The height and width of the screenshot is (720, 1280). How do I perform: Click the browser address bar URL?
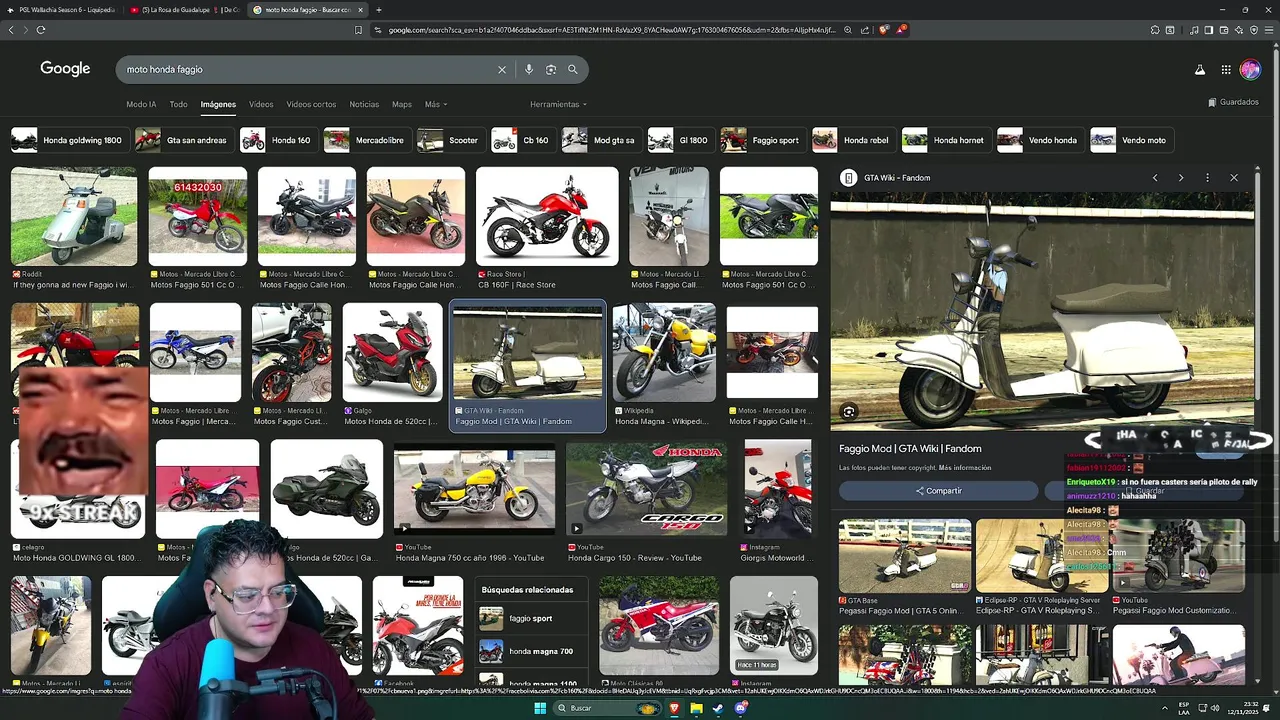coord(610,30)
